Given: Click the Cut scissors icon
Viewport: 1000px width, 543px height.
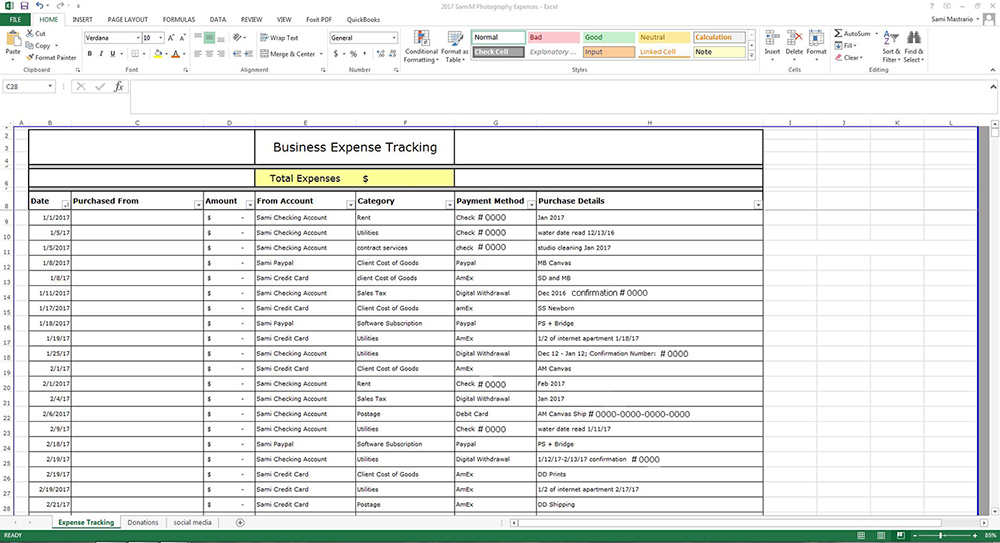Looking at the screenshot, I should (30, 33).
